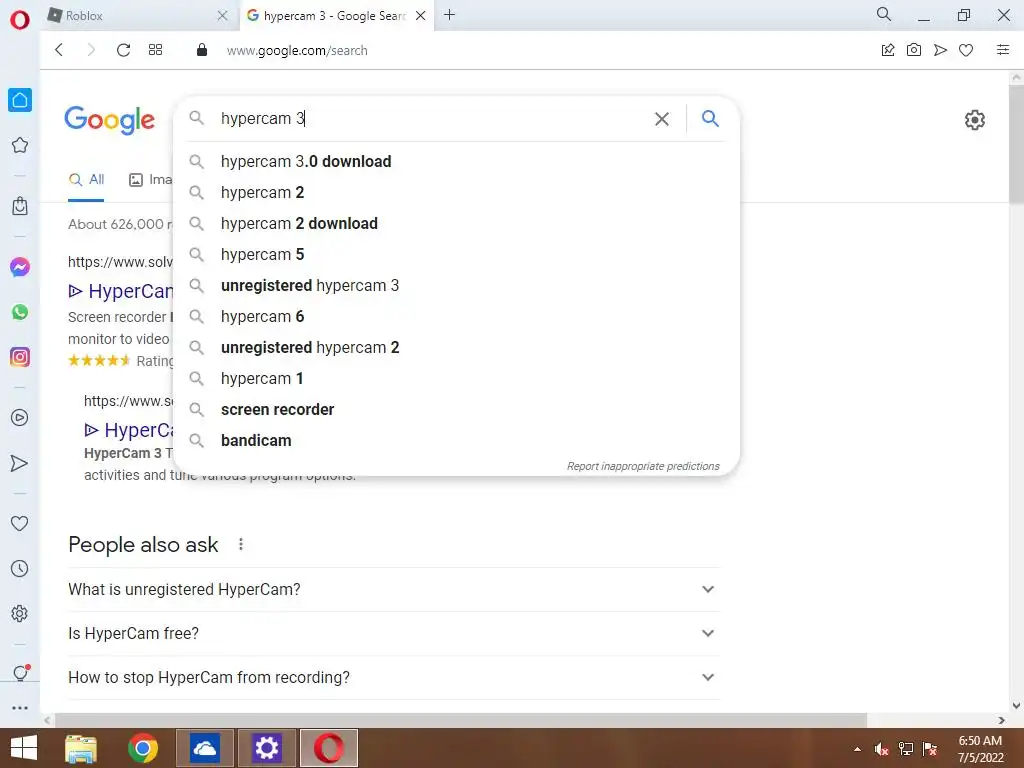The image size is (1024, 768).
Task: Expand 'How to stop HyperCam from recording?'
Action: point(393,677)
